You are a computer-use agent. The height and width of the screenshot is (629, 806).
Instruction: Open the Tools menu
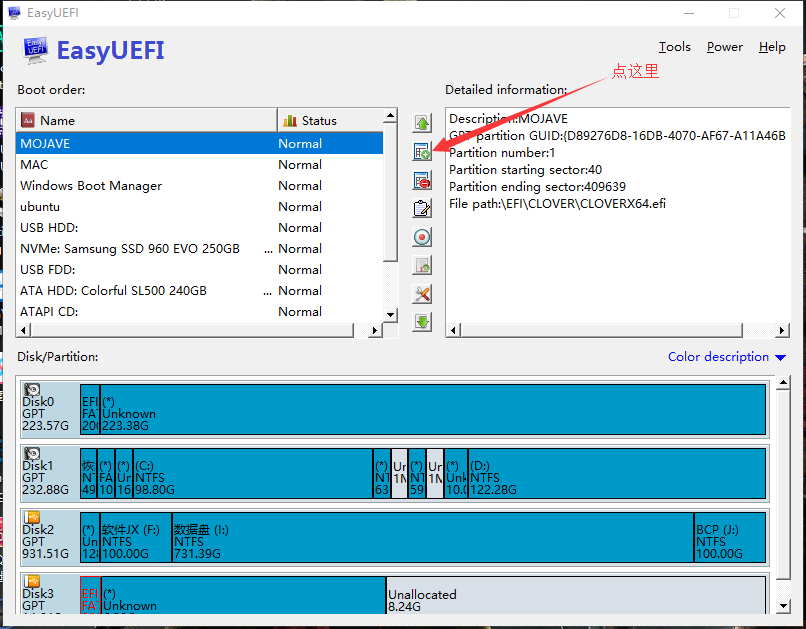coord(674,47)
